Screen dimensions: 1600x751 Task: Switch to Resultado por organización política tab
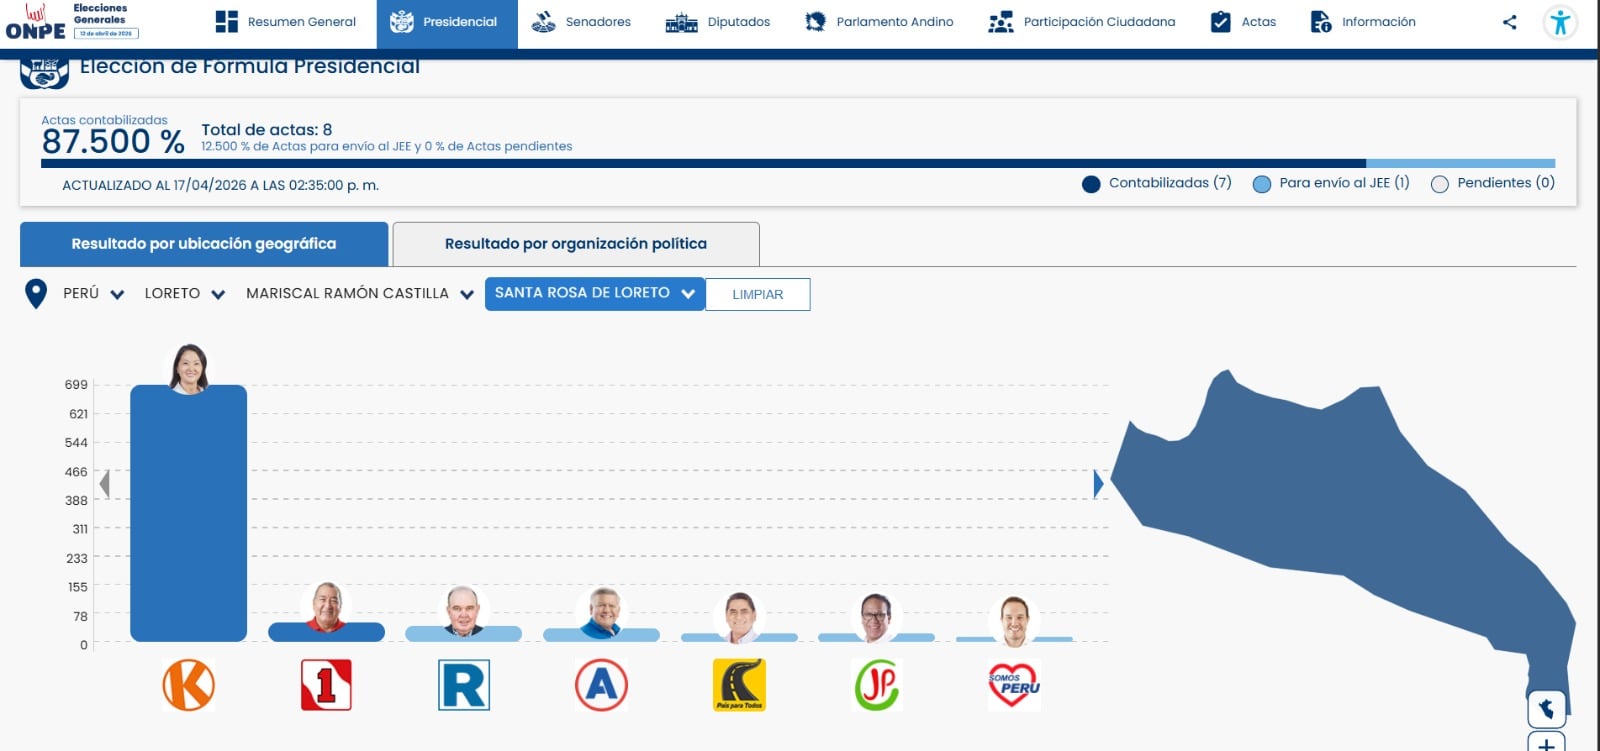(575, 244)
